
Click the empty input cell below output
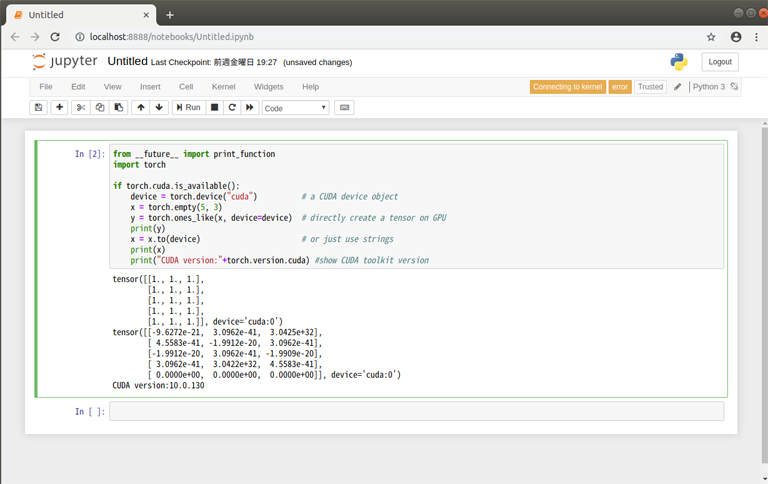[x=415, y=411]
